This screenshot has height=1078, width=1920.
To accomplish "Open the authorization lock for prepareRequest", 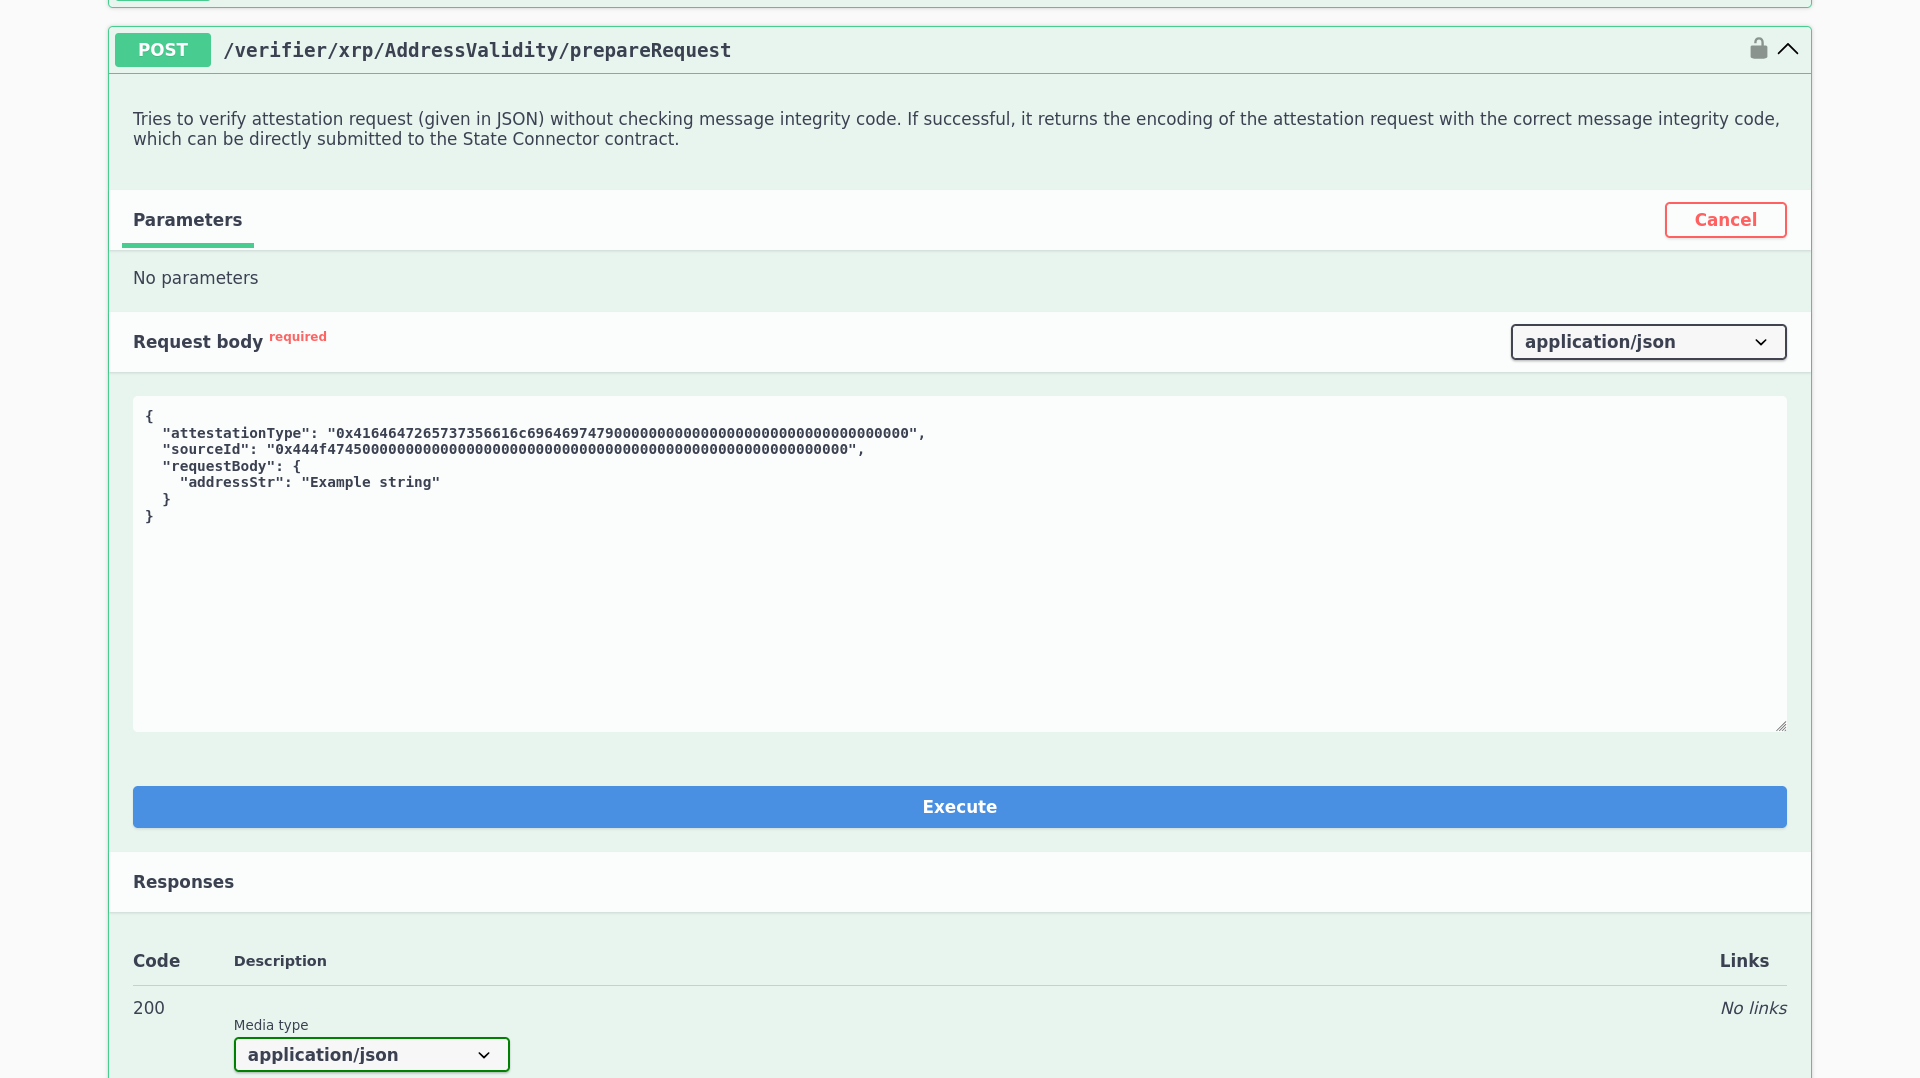I will tap(1759, 47).
